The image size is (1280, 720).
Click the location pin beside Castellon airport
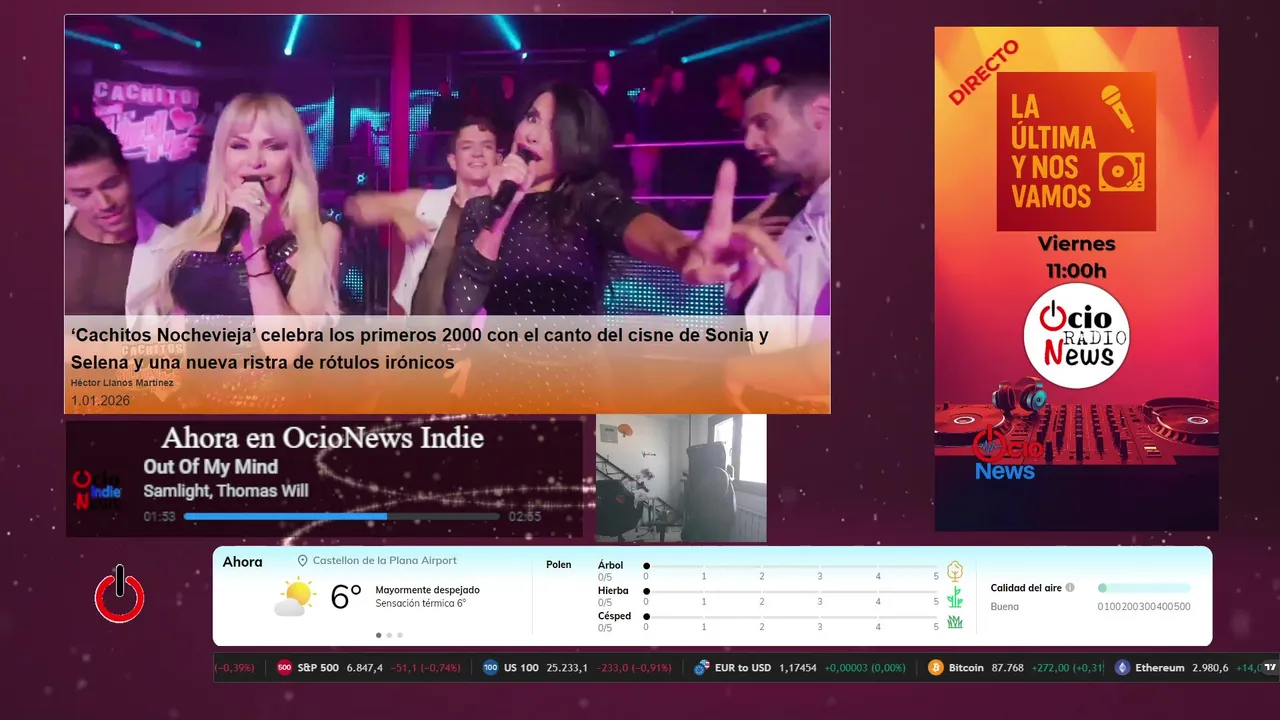coord(303,561)
